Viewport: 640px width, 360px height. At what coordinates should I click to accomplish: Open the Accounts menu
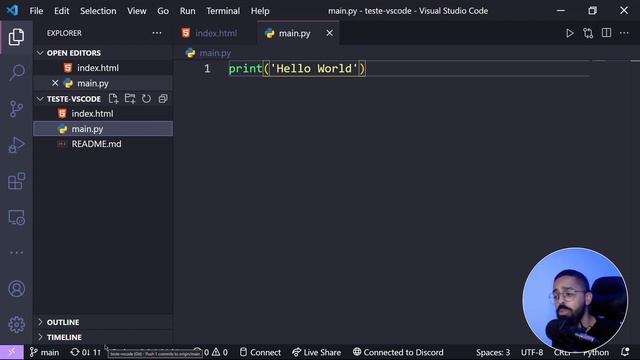16,289
